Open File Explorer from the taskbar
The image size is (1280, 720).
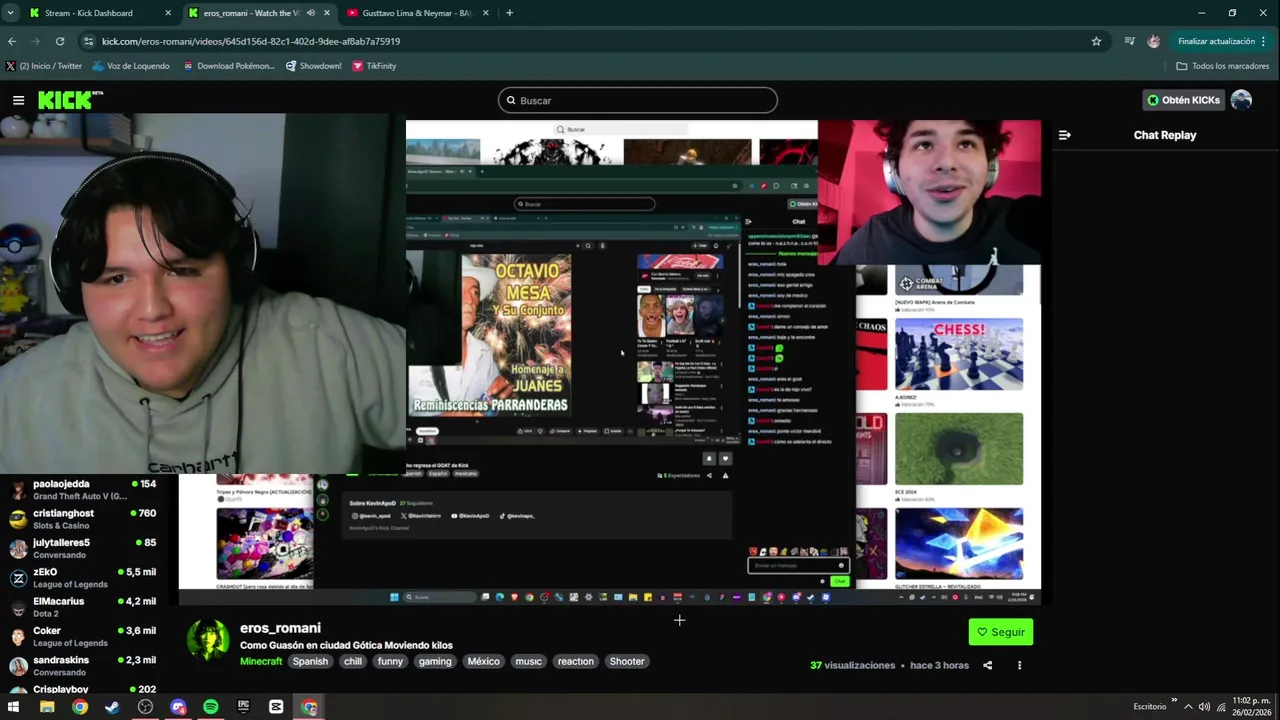(47, 707)
